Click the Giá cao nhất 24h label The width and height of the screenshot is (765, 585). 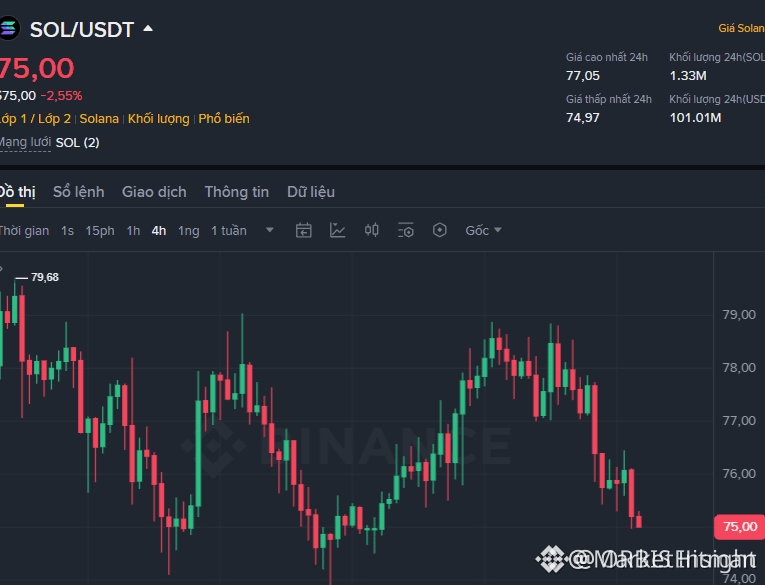pos(607,57)
